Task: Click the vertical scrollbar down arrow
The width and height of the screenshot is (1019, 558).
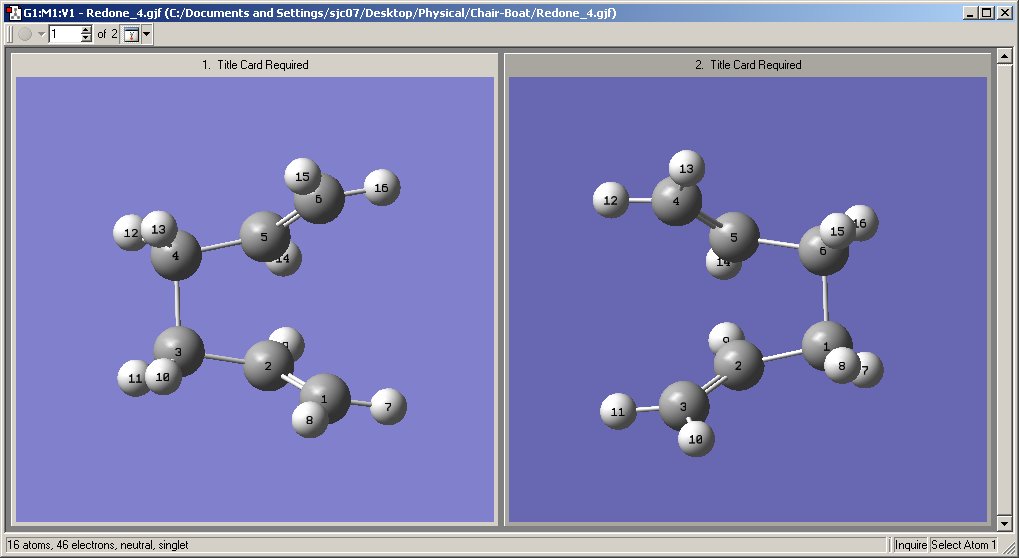Action: tap(1005, 522)
